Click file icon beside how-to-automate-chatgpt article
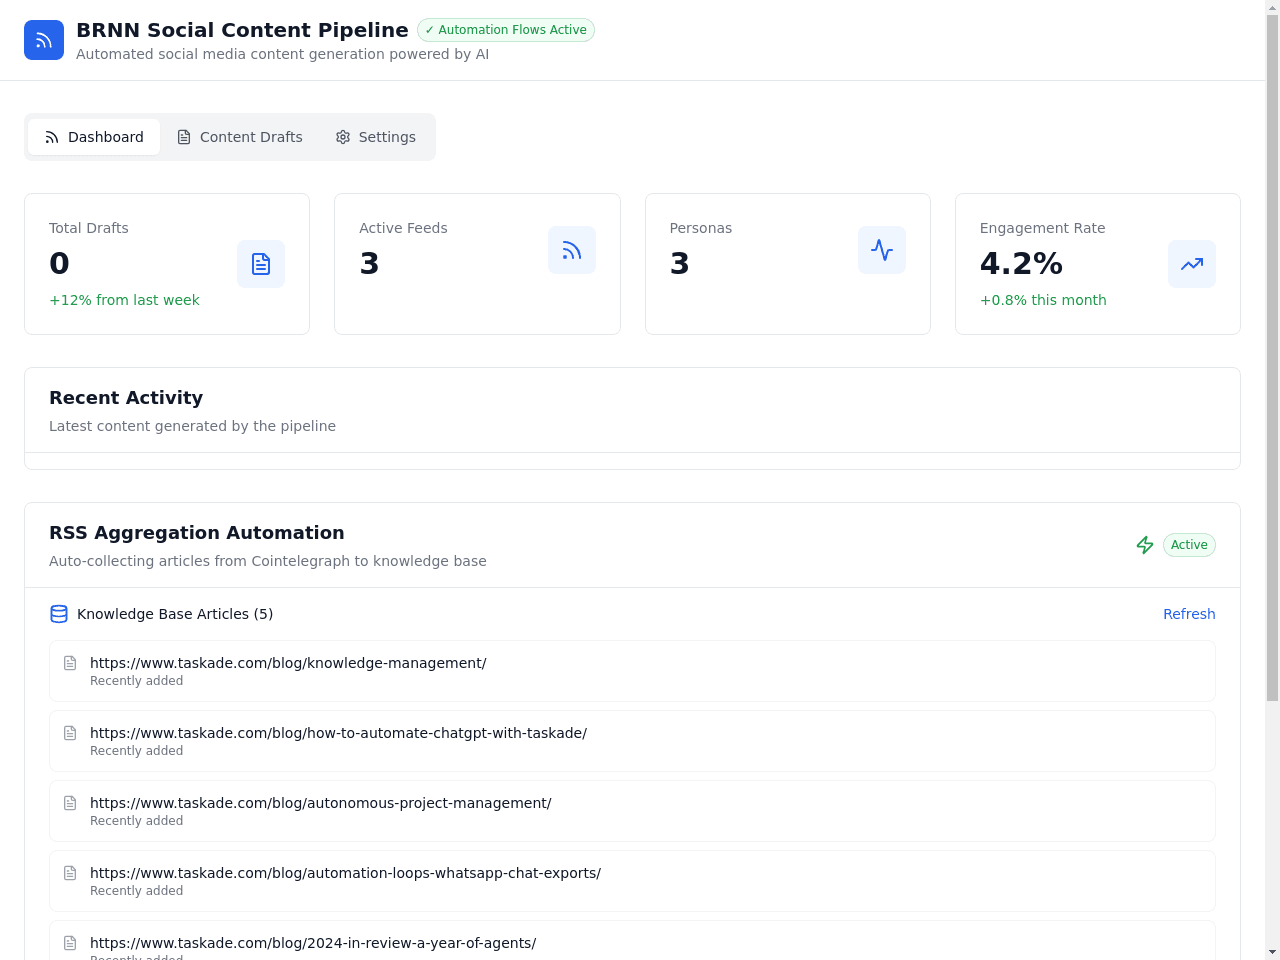This screenshot has width=1280, height=960. click(70, 733)
